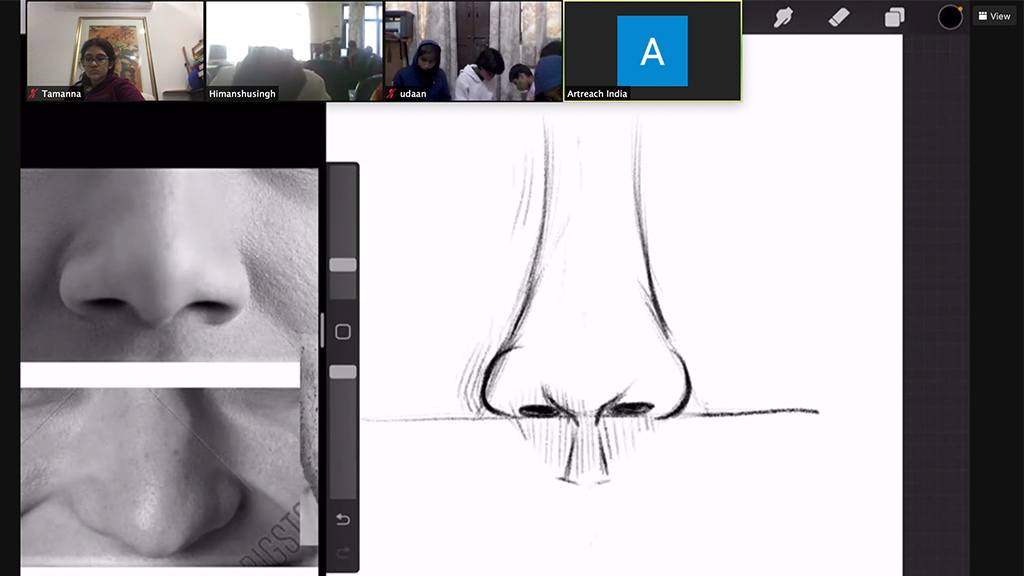Click the muted mic icon beside Tamanna

[33, 94]
